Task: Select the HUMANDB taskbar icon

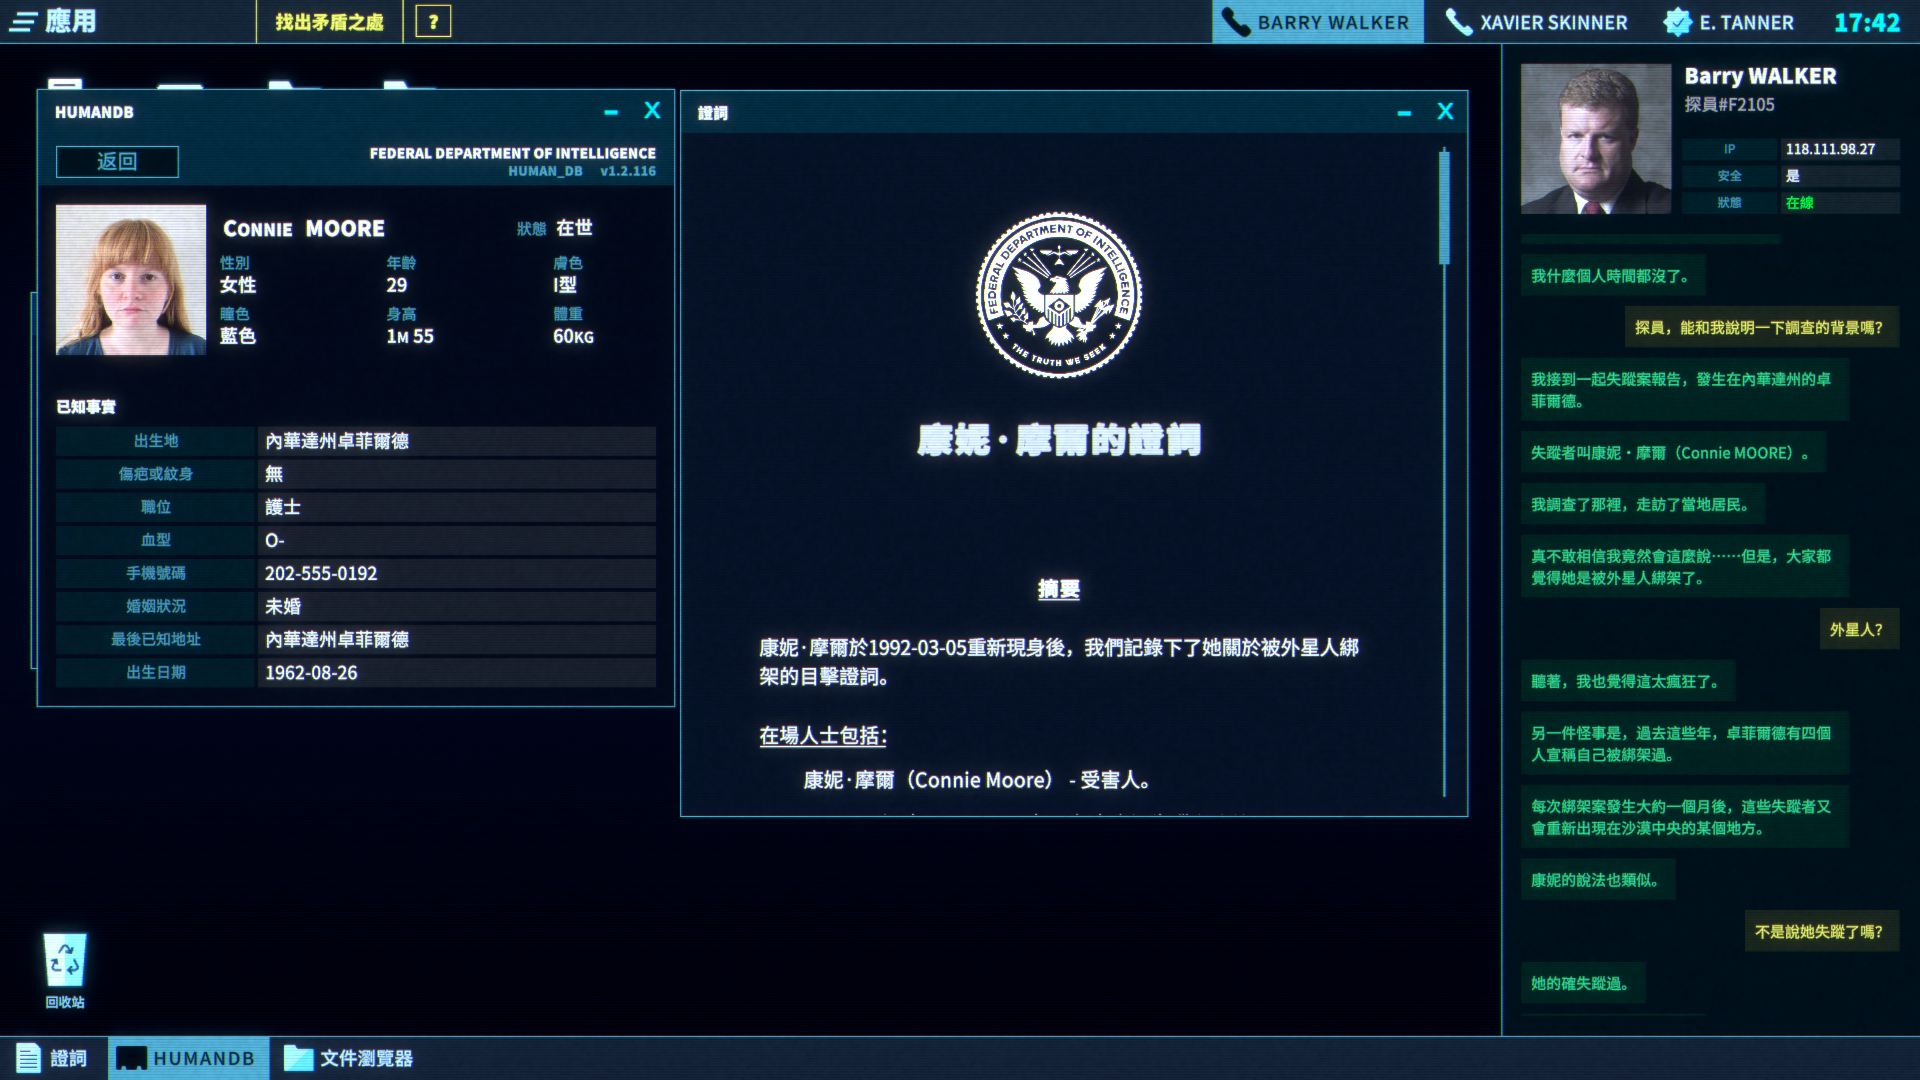Action: tap(186, 1057)
